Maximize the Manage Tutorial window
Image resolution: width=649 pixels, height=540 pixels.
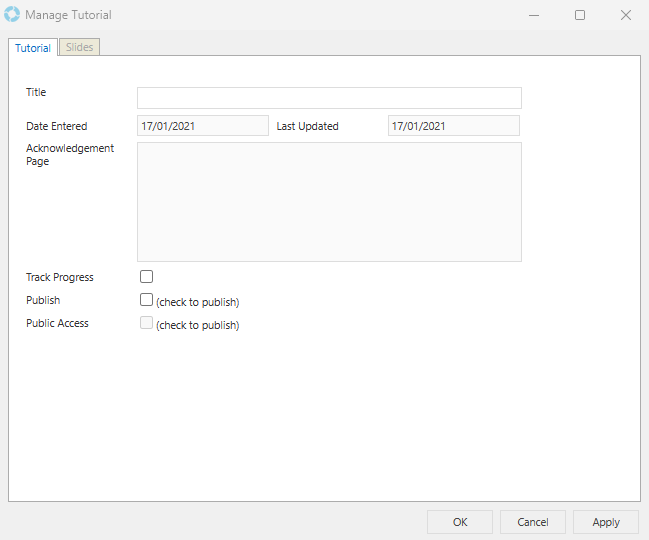[580, 15]
